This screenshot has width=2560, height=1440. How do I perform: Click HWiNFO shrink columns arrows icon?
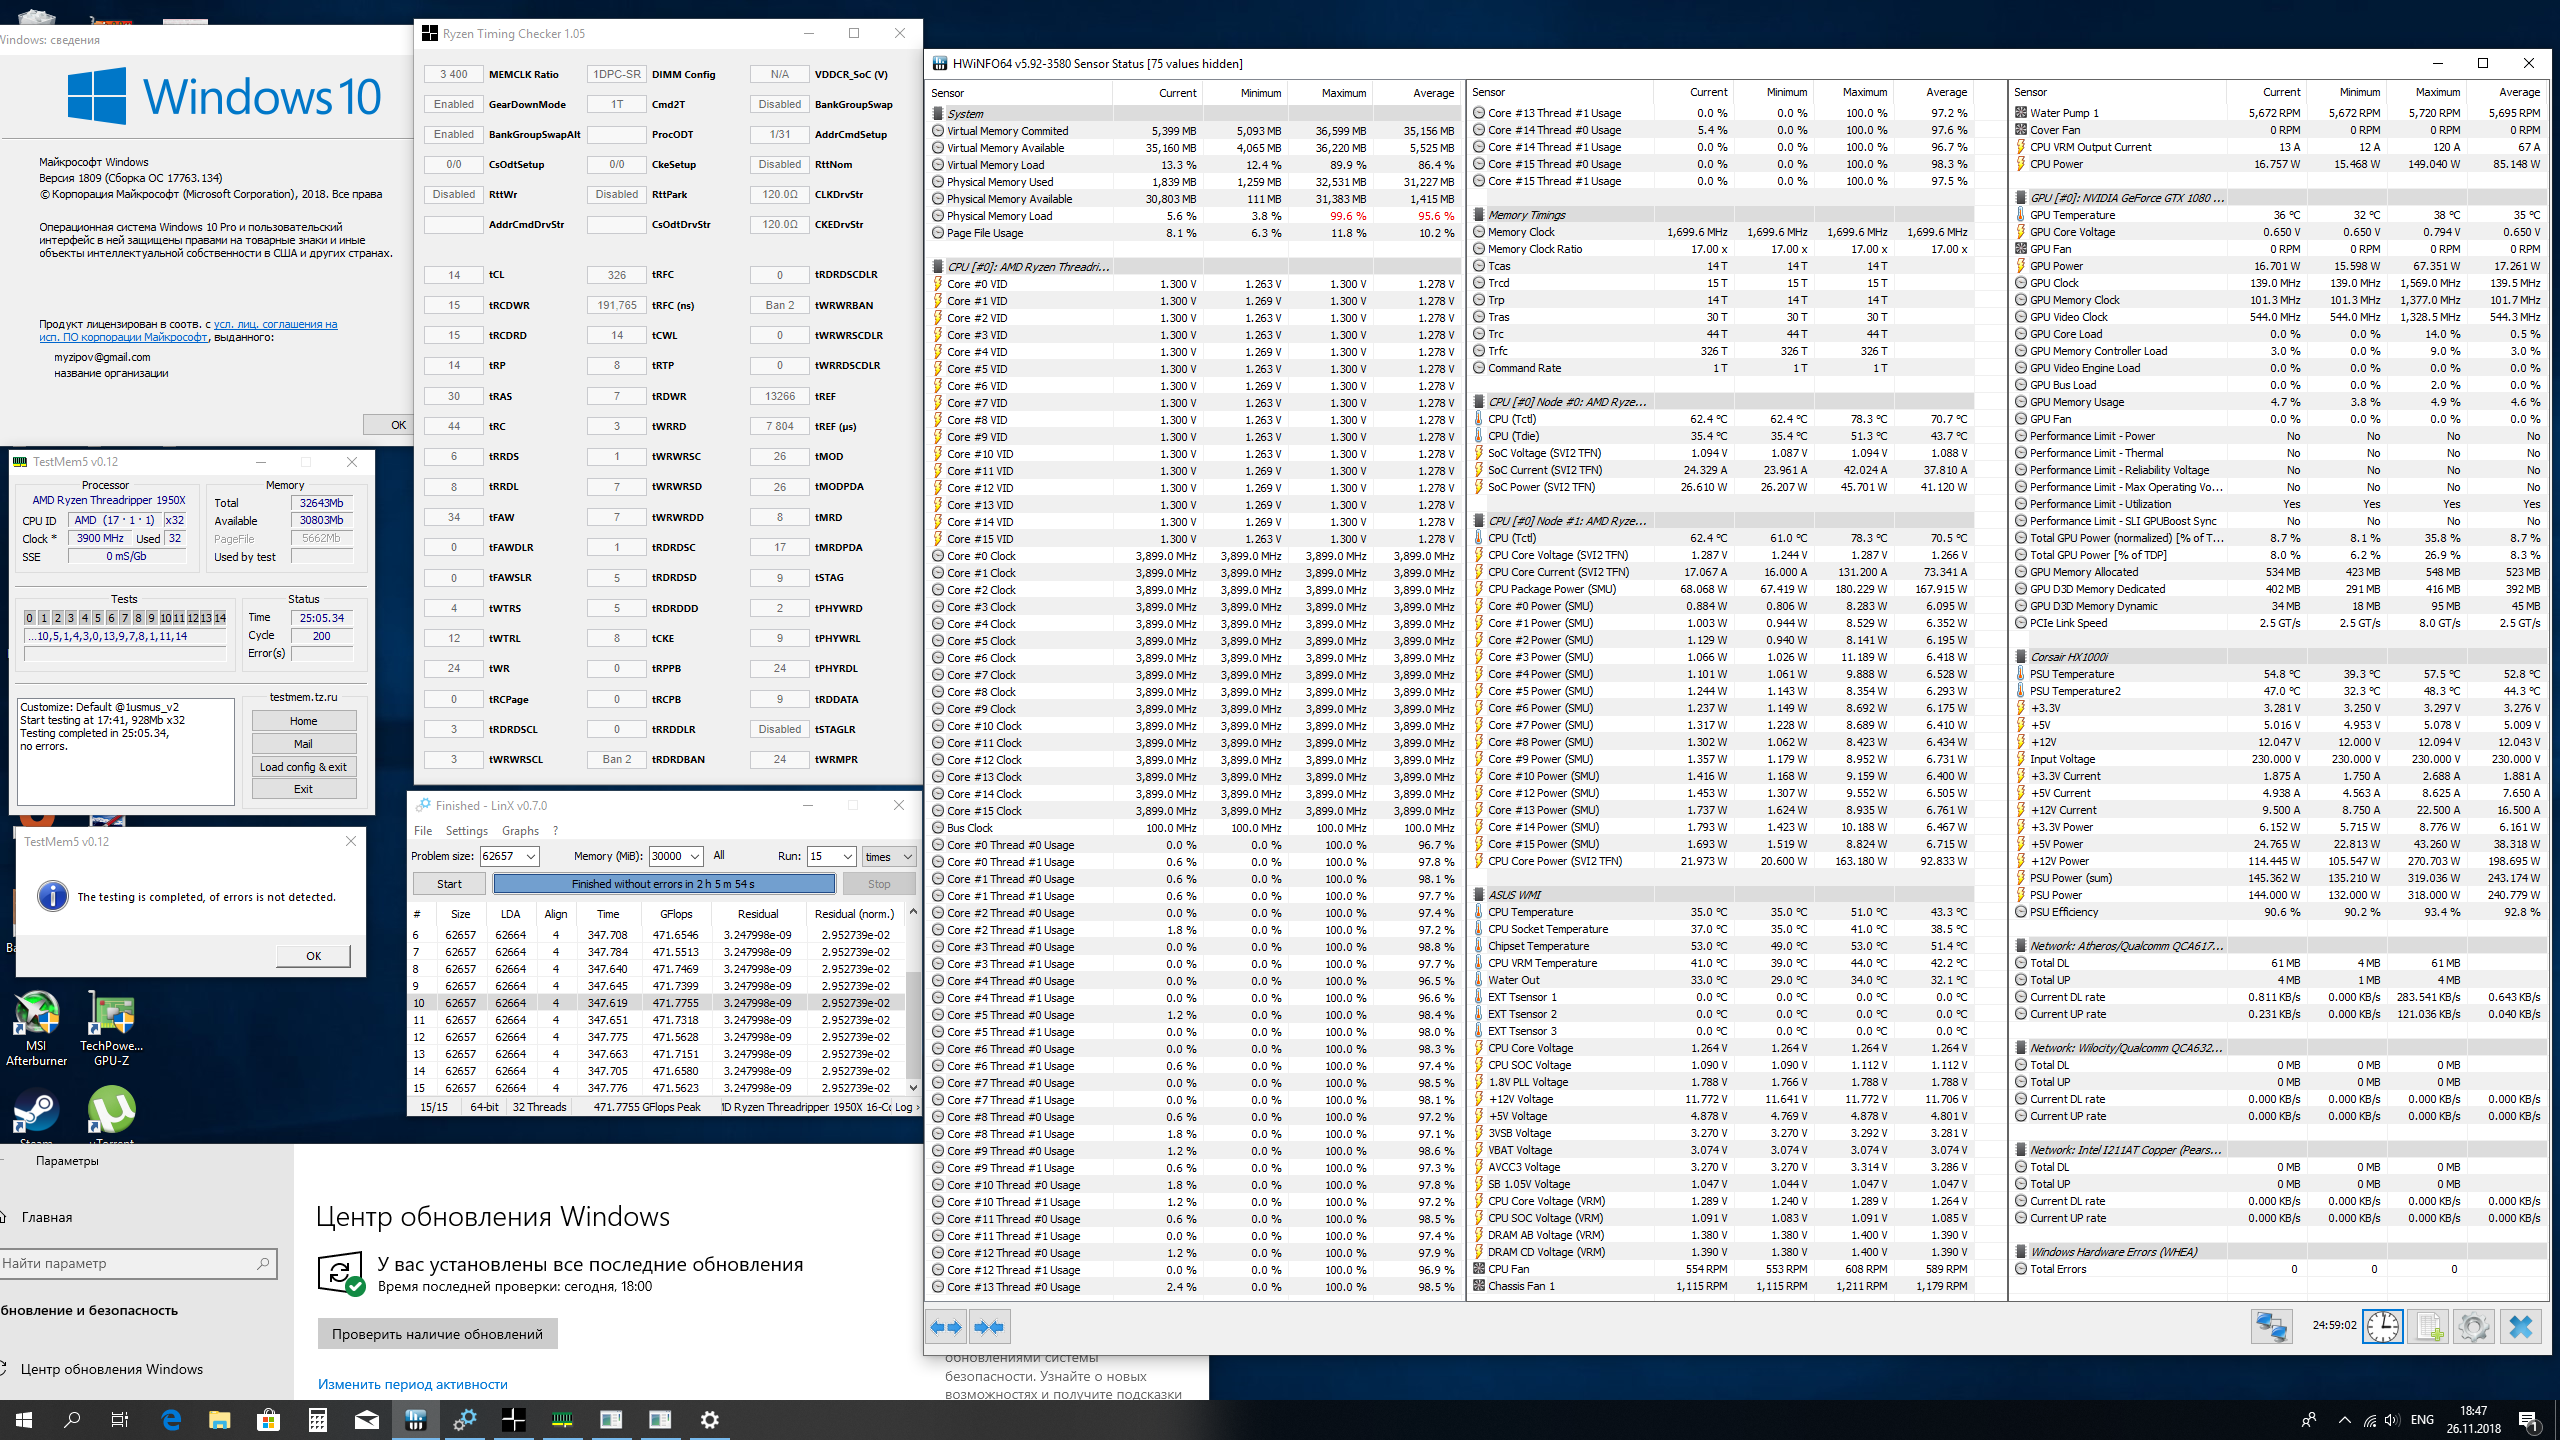[x=989, y=1327]
